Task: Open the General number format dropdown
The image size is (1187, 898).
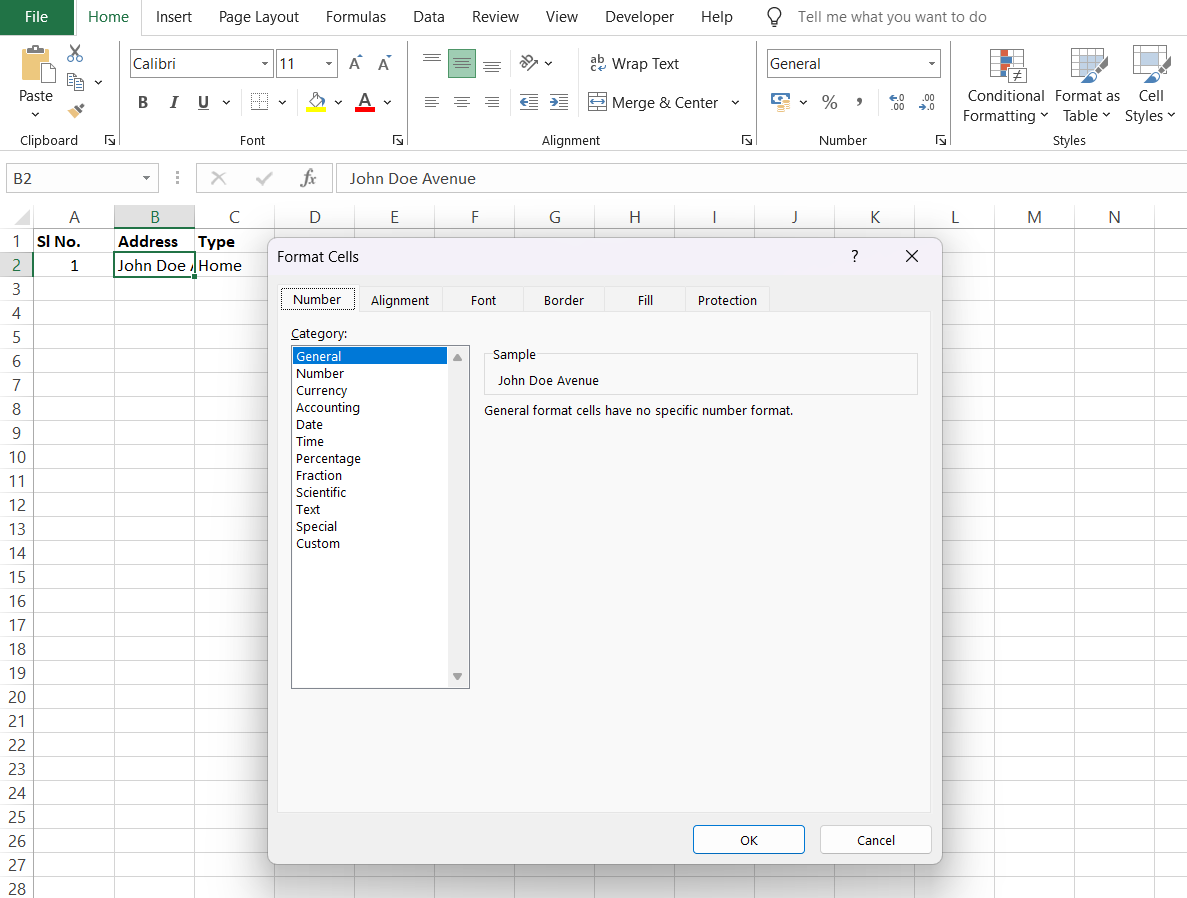Action: 931,64
